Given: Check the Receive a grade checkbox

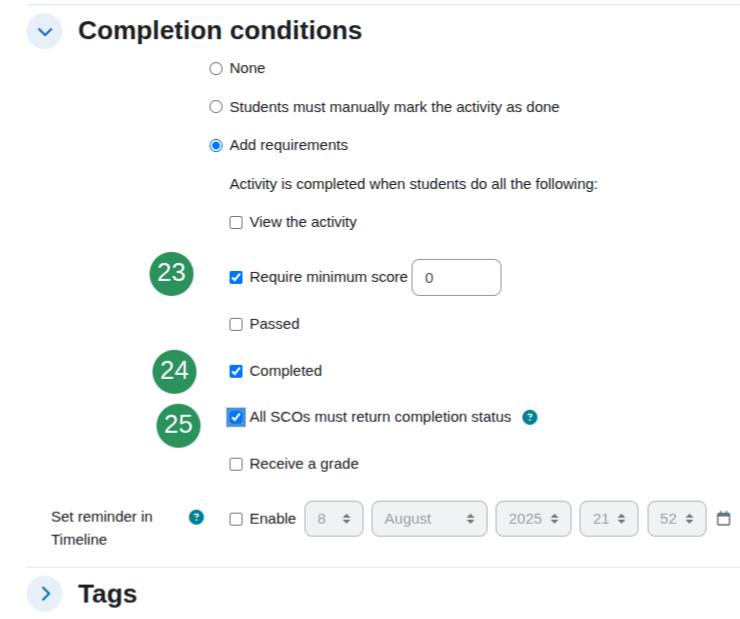Looking at the screenshot, I should [x=236, y=464].
